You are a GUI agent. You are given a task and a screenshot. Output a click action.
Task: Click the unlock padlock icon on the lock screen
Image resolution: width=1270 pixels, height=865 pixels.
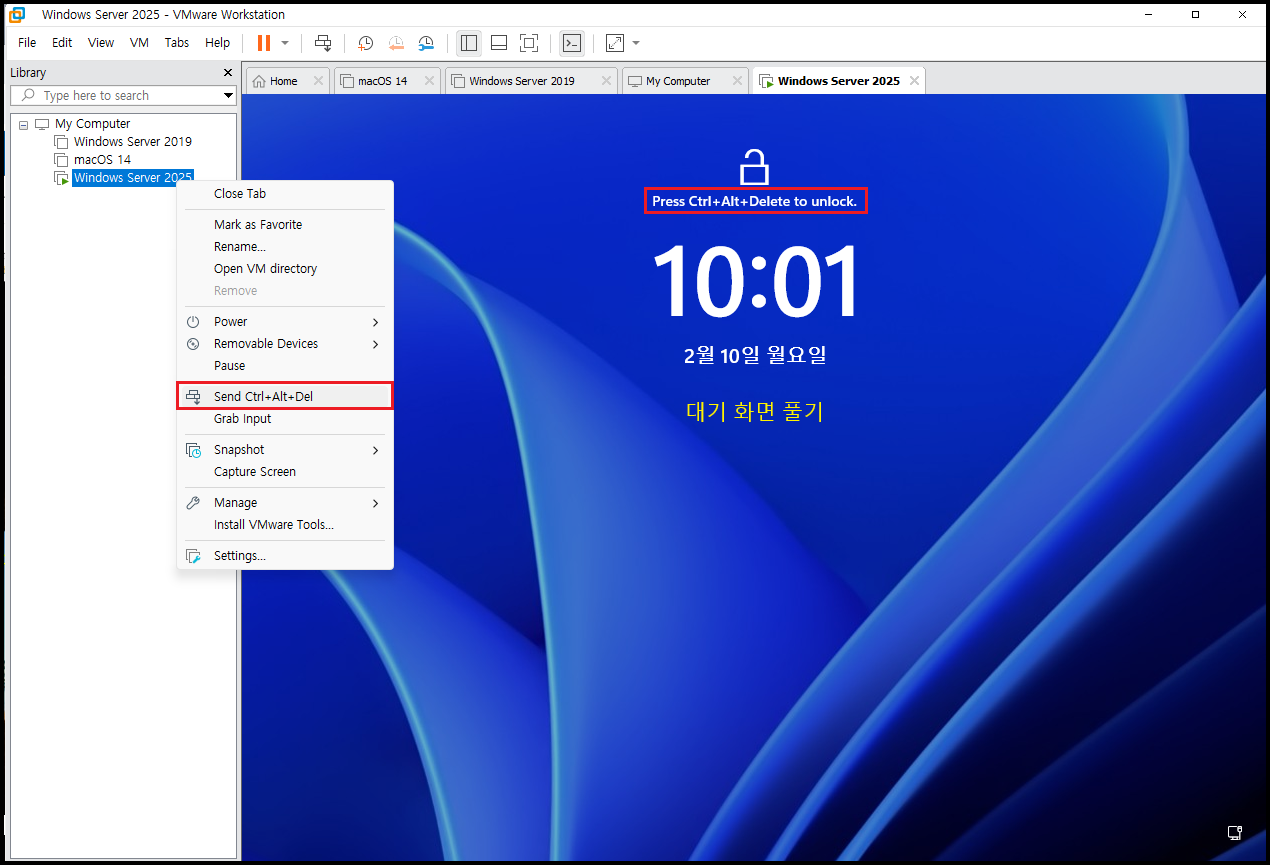[x=754, y=166]
